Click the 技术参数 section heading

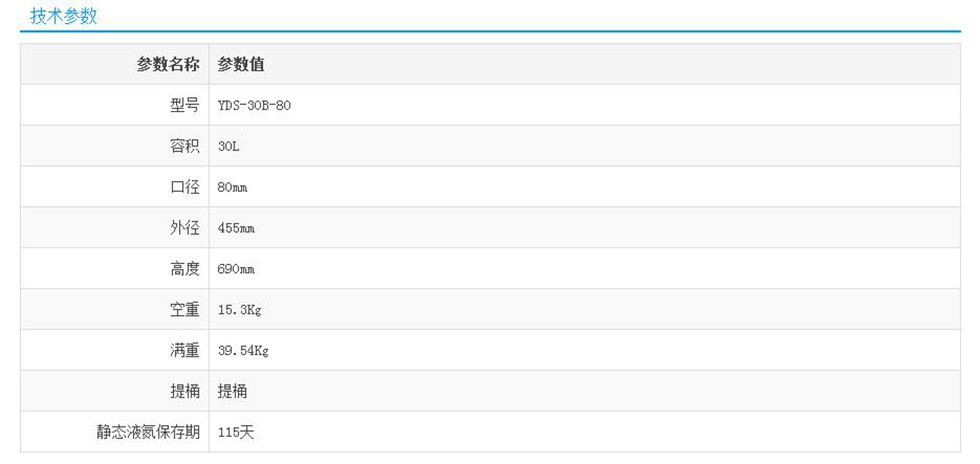tap(64, 16)
